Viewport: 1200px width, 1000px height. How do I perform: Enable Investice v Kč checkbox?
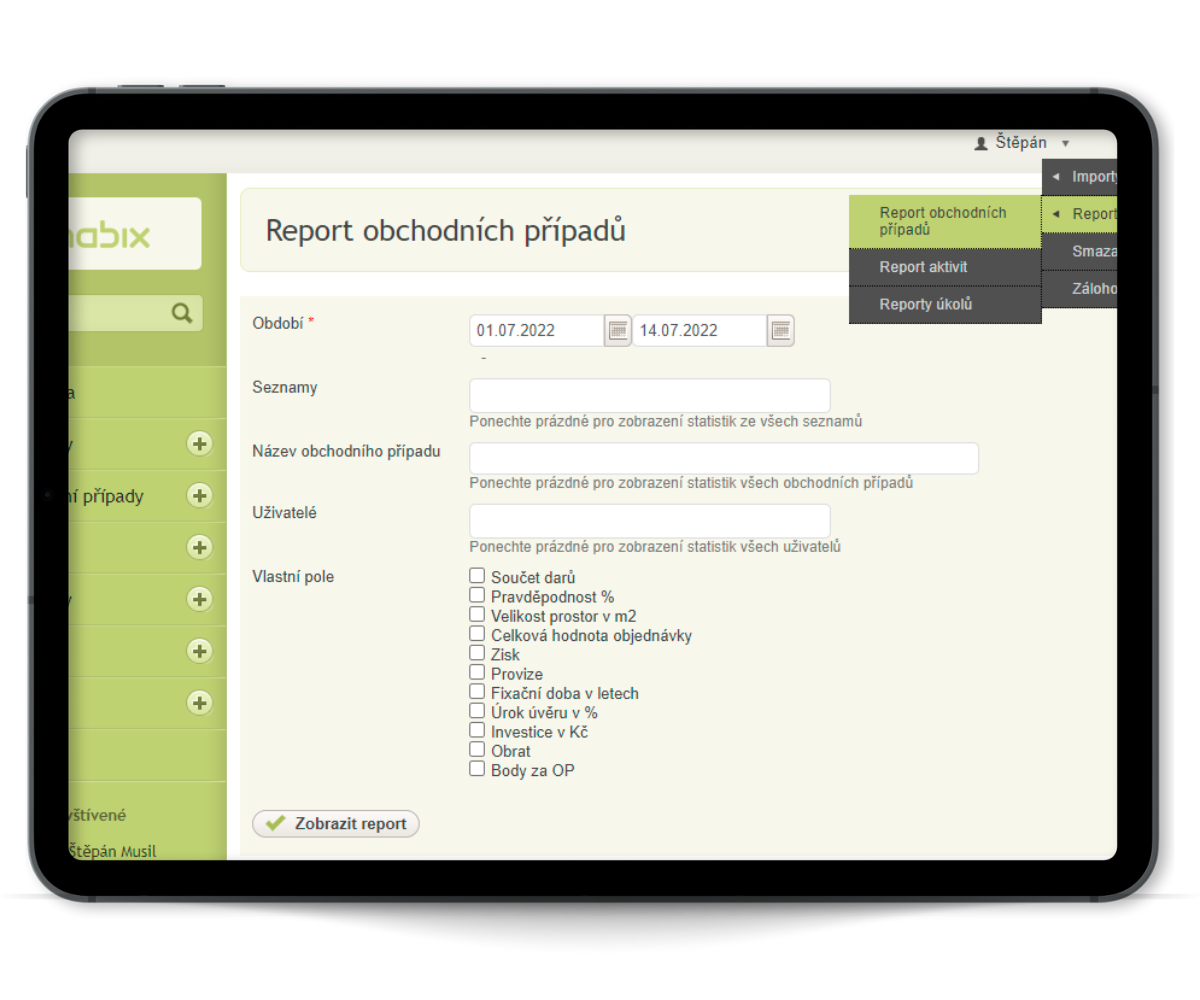pos(477,730)
